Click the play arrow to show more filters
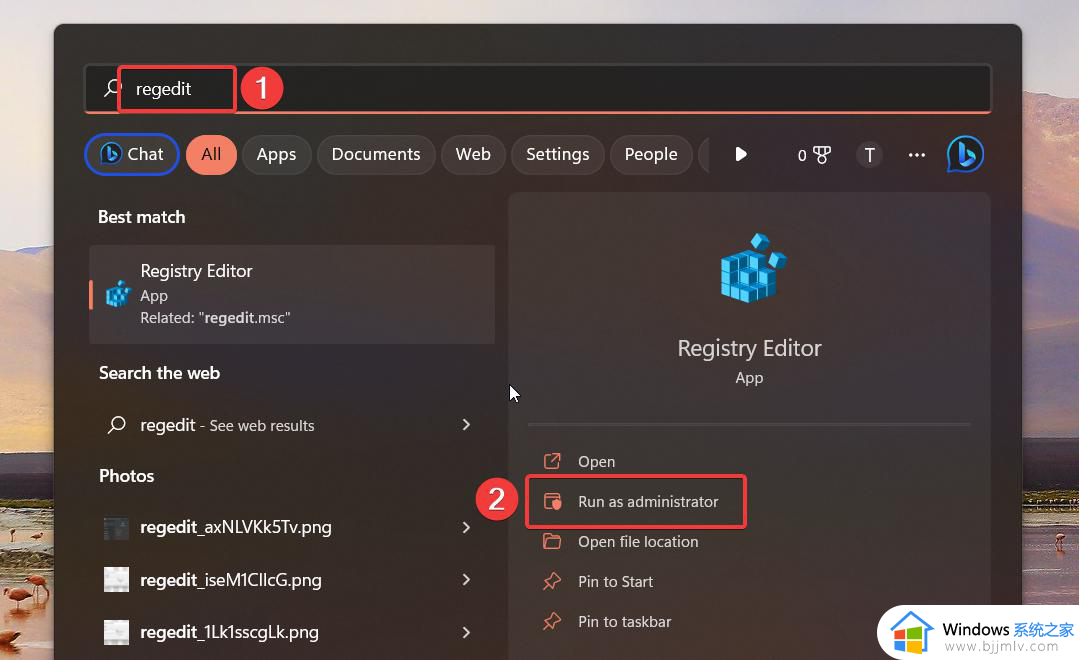Viewport: 1079px width, 660px height. (740, 154)
